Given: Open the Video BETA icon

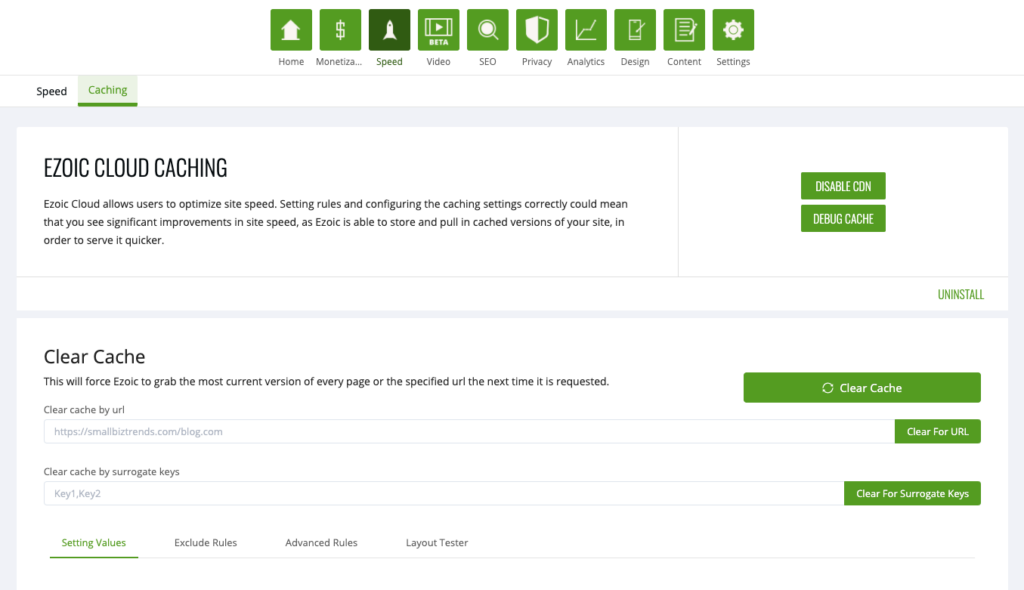Looking at the screenshot, I should click(x=438, y=29).
